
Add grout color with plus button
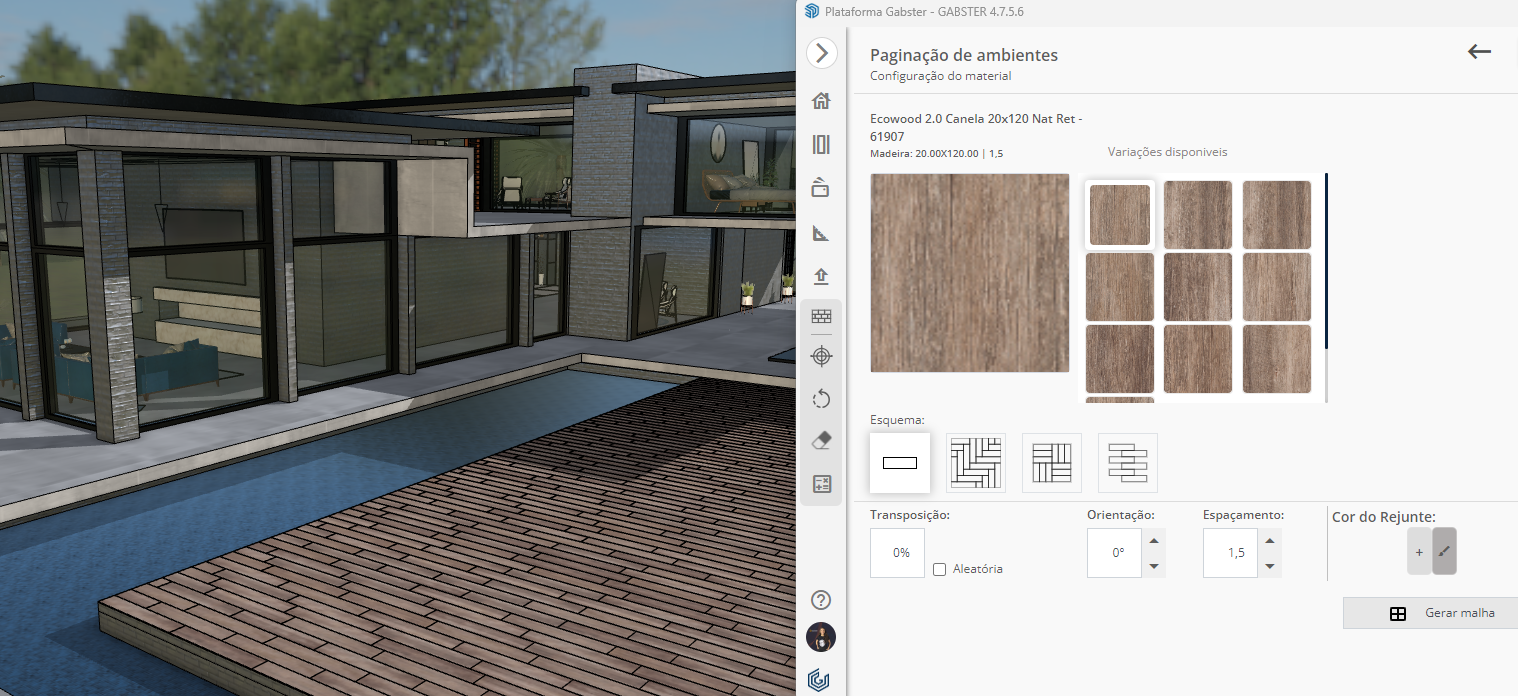point(1418,552)
